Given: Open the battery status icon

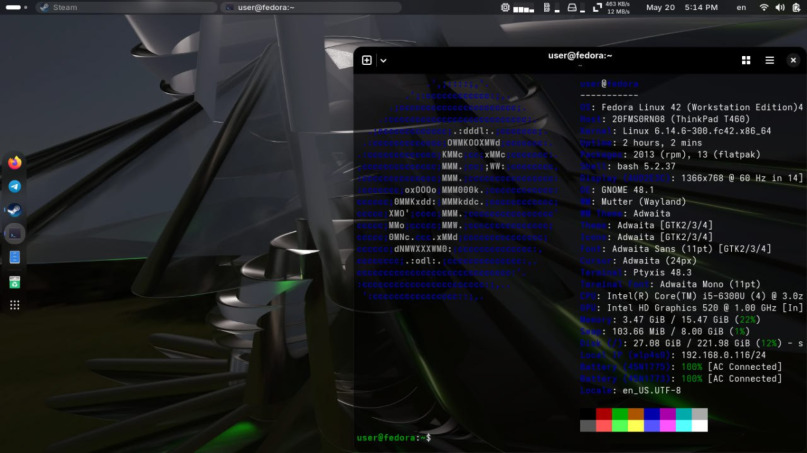Looking at the screenshot, I should tap(796, 7).
